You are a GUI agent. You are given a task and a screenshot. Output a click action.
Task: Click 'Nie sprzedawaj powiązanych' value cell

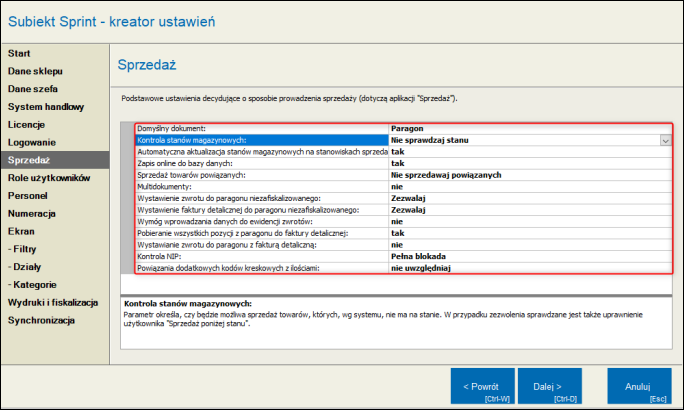click(530, 175)
